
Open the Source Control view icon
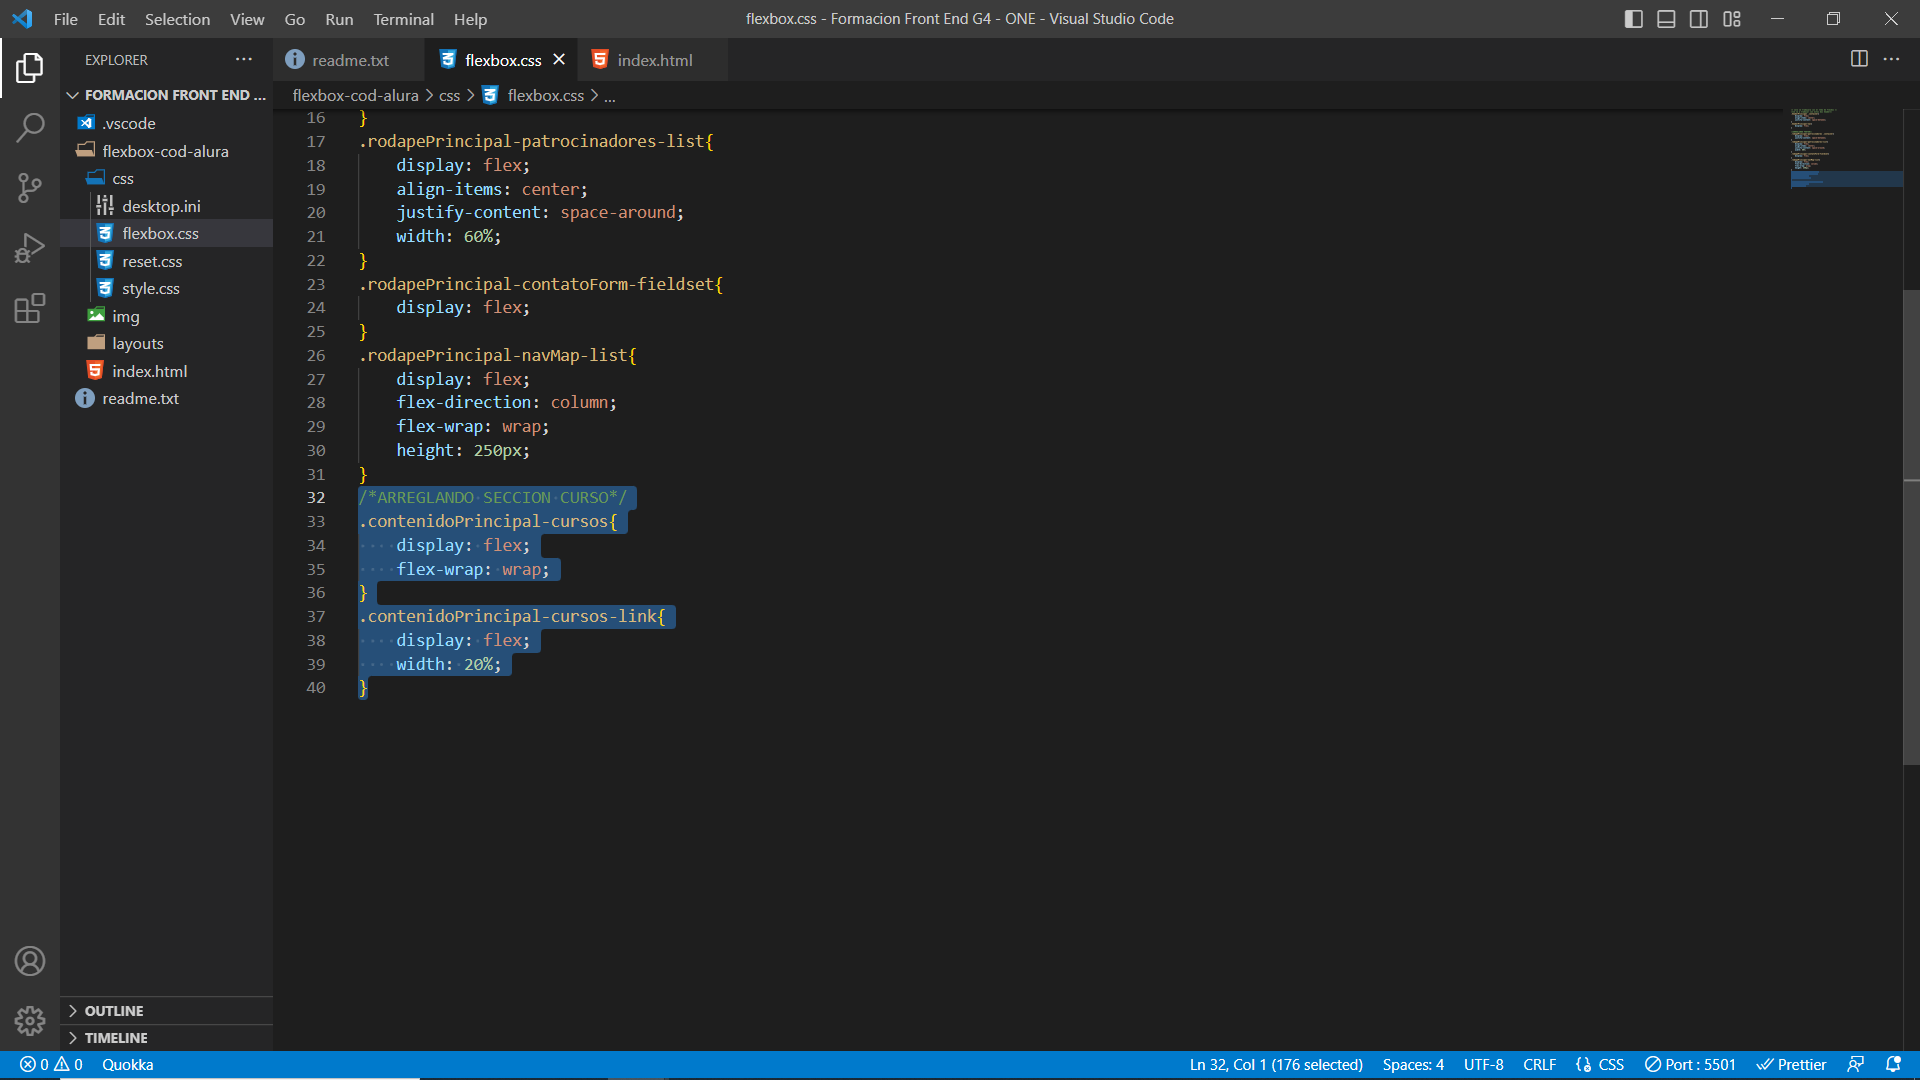click(30, 187)
